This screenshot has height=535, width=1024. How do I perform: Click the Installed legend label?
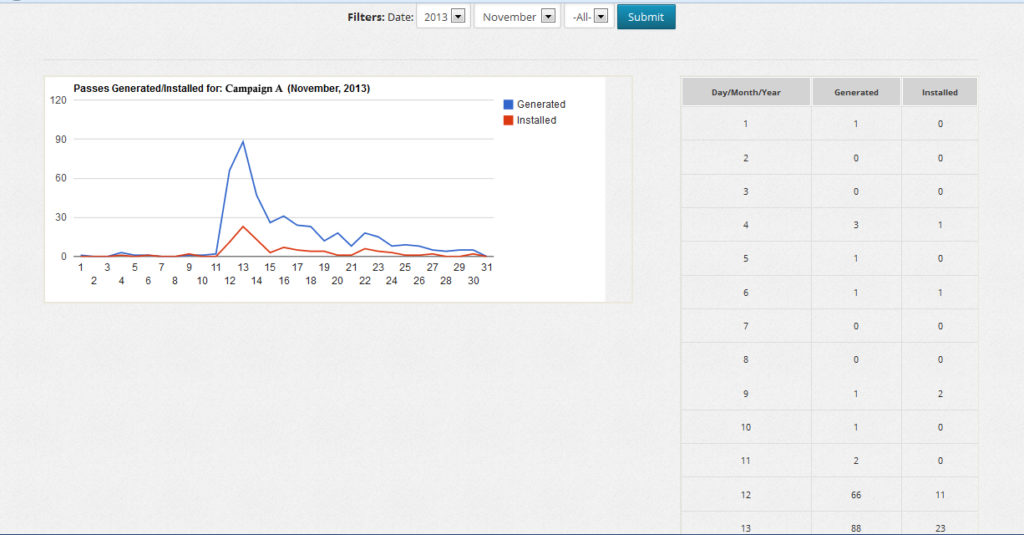(536, 120)
